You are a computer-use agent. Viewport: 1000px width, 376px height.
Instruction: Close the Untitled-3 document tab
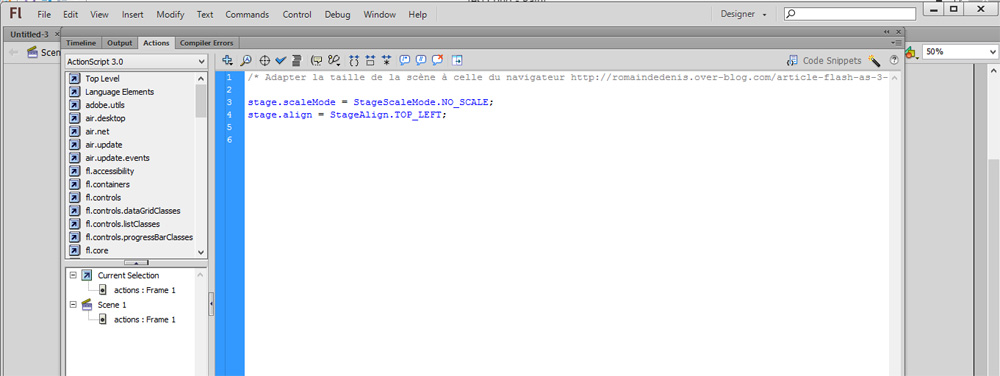point(57,34)
